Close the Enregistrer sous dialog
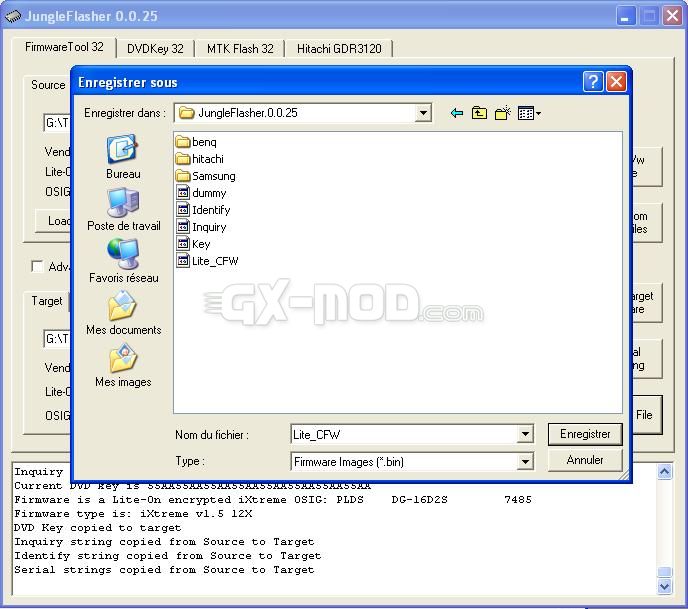Image resolution: width=688 pixels, height=609 pixels. pos(616,82)
